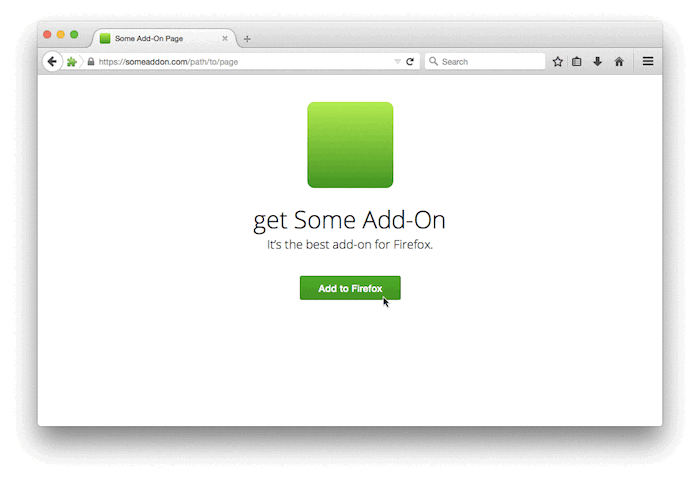Screen dimensions: 700x480
Task: Expand the URL history dropdown arrow
Action: pyautogui.click(x=397, y=62)
